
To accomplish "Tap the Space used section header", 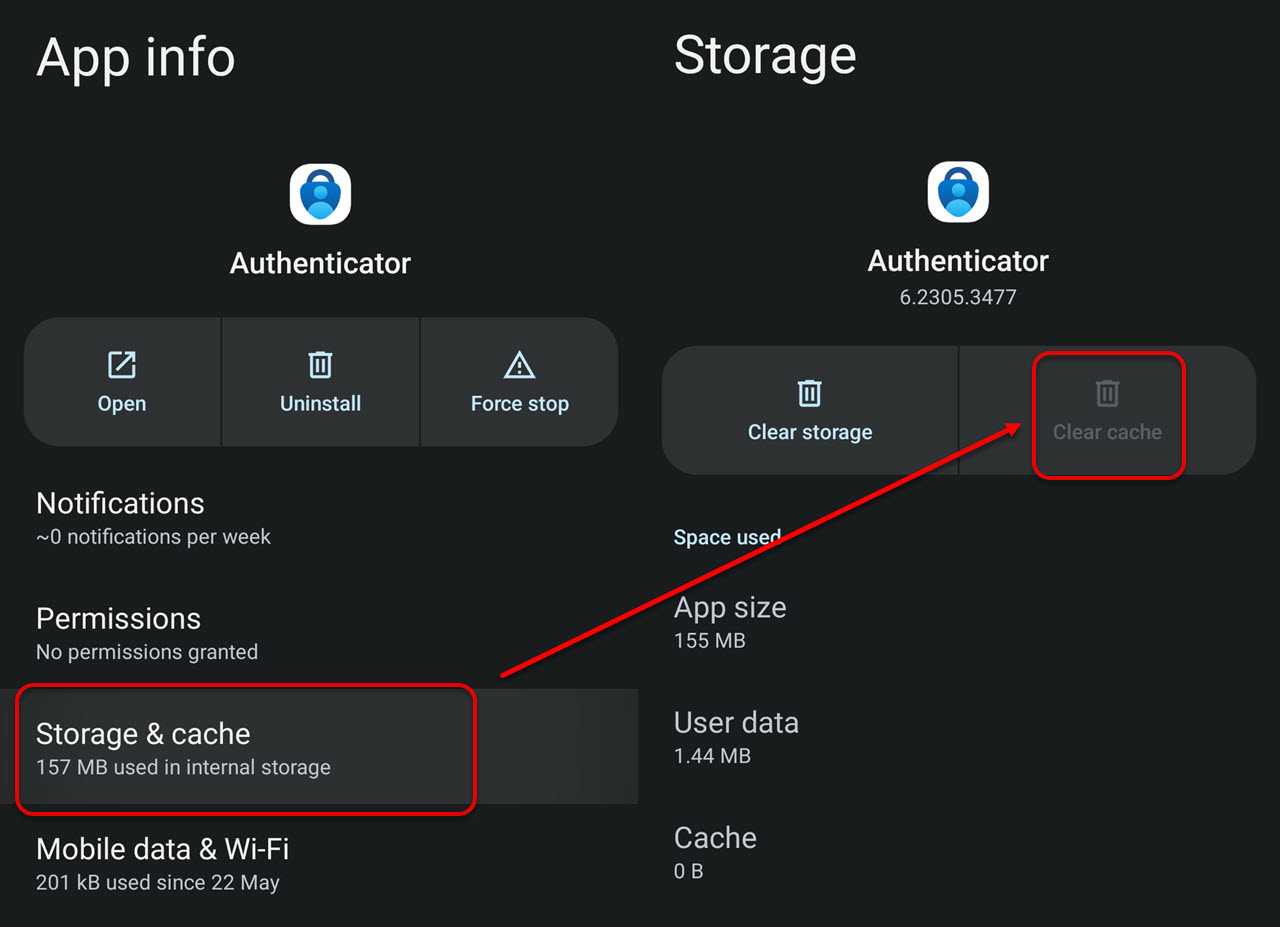I will [728, 537].
